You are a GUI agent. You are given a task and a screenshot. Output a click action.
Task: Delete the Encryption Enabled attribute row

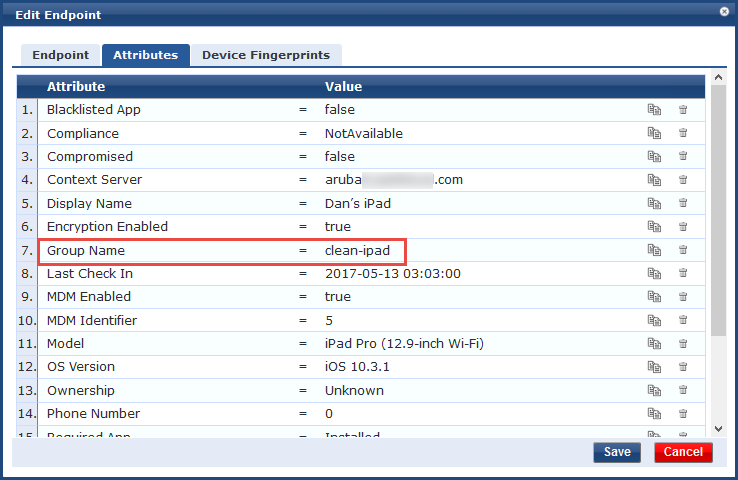[x=683, y=226]
